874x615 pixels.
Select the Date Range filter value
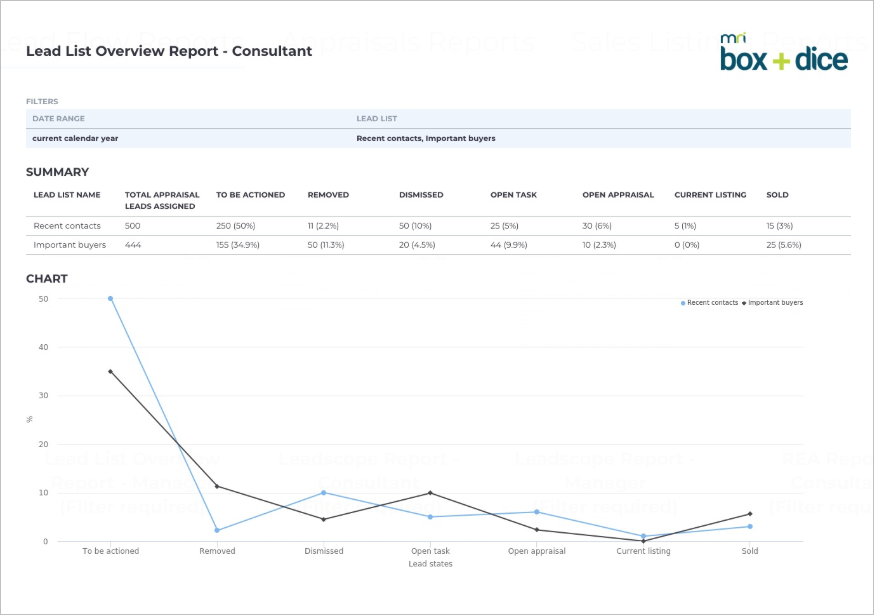click(x=75, y=138)
